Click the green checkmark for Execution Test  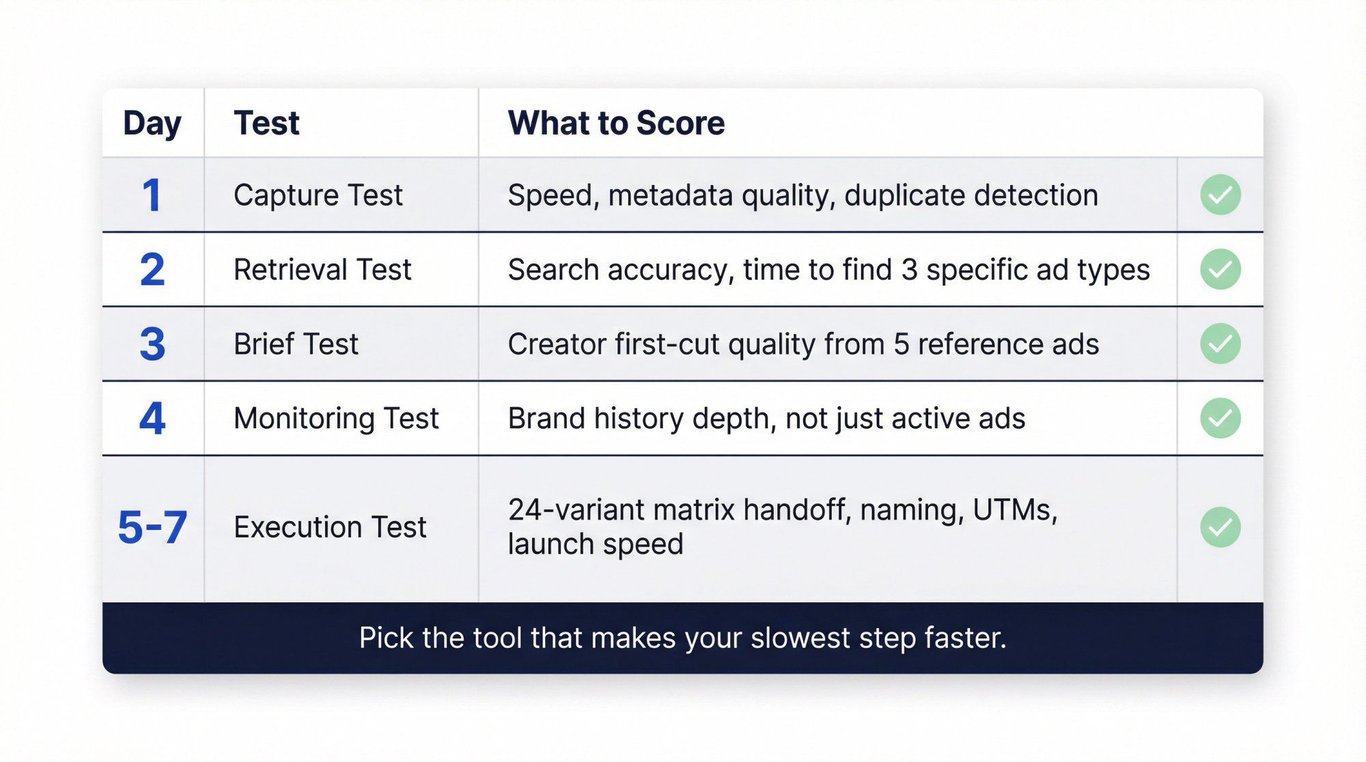tap(1220, 527)
